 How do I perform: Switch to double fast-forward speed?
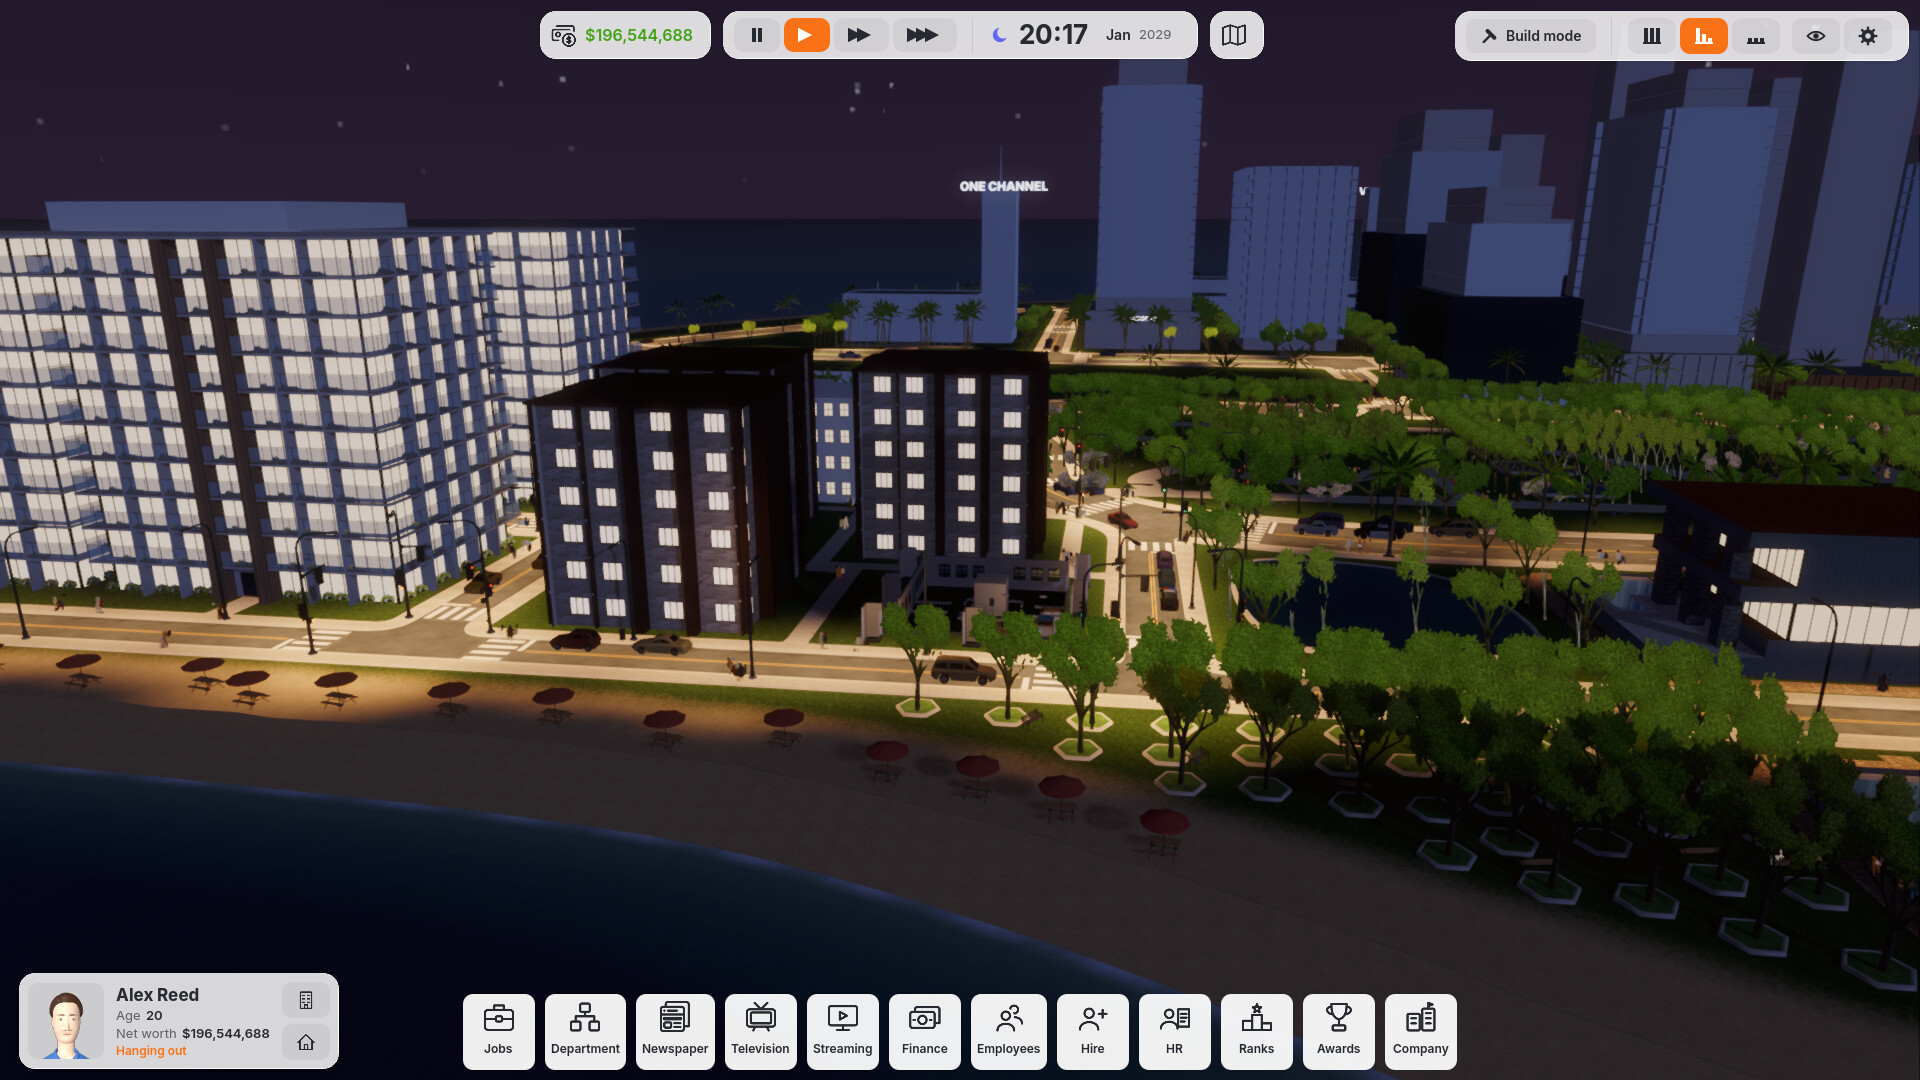[859, 35]
